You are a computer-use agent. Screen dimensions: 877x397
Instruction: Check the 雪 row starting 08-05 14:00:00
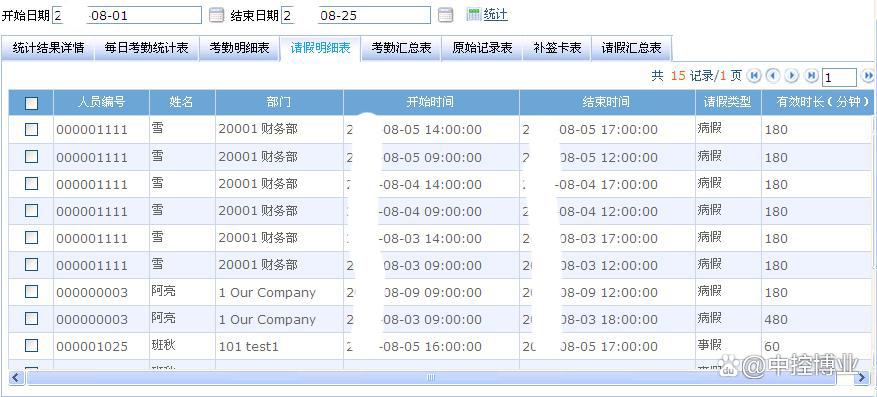(31, 129)
